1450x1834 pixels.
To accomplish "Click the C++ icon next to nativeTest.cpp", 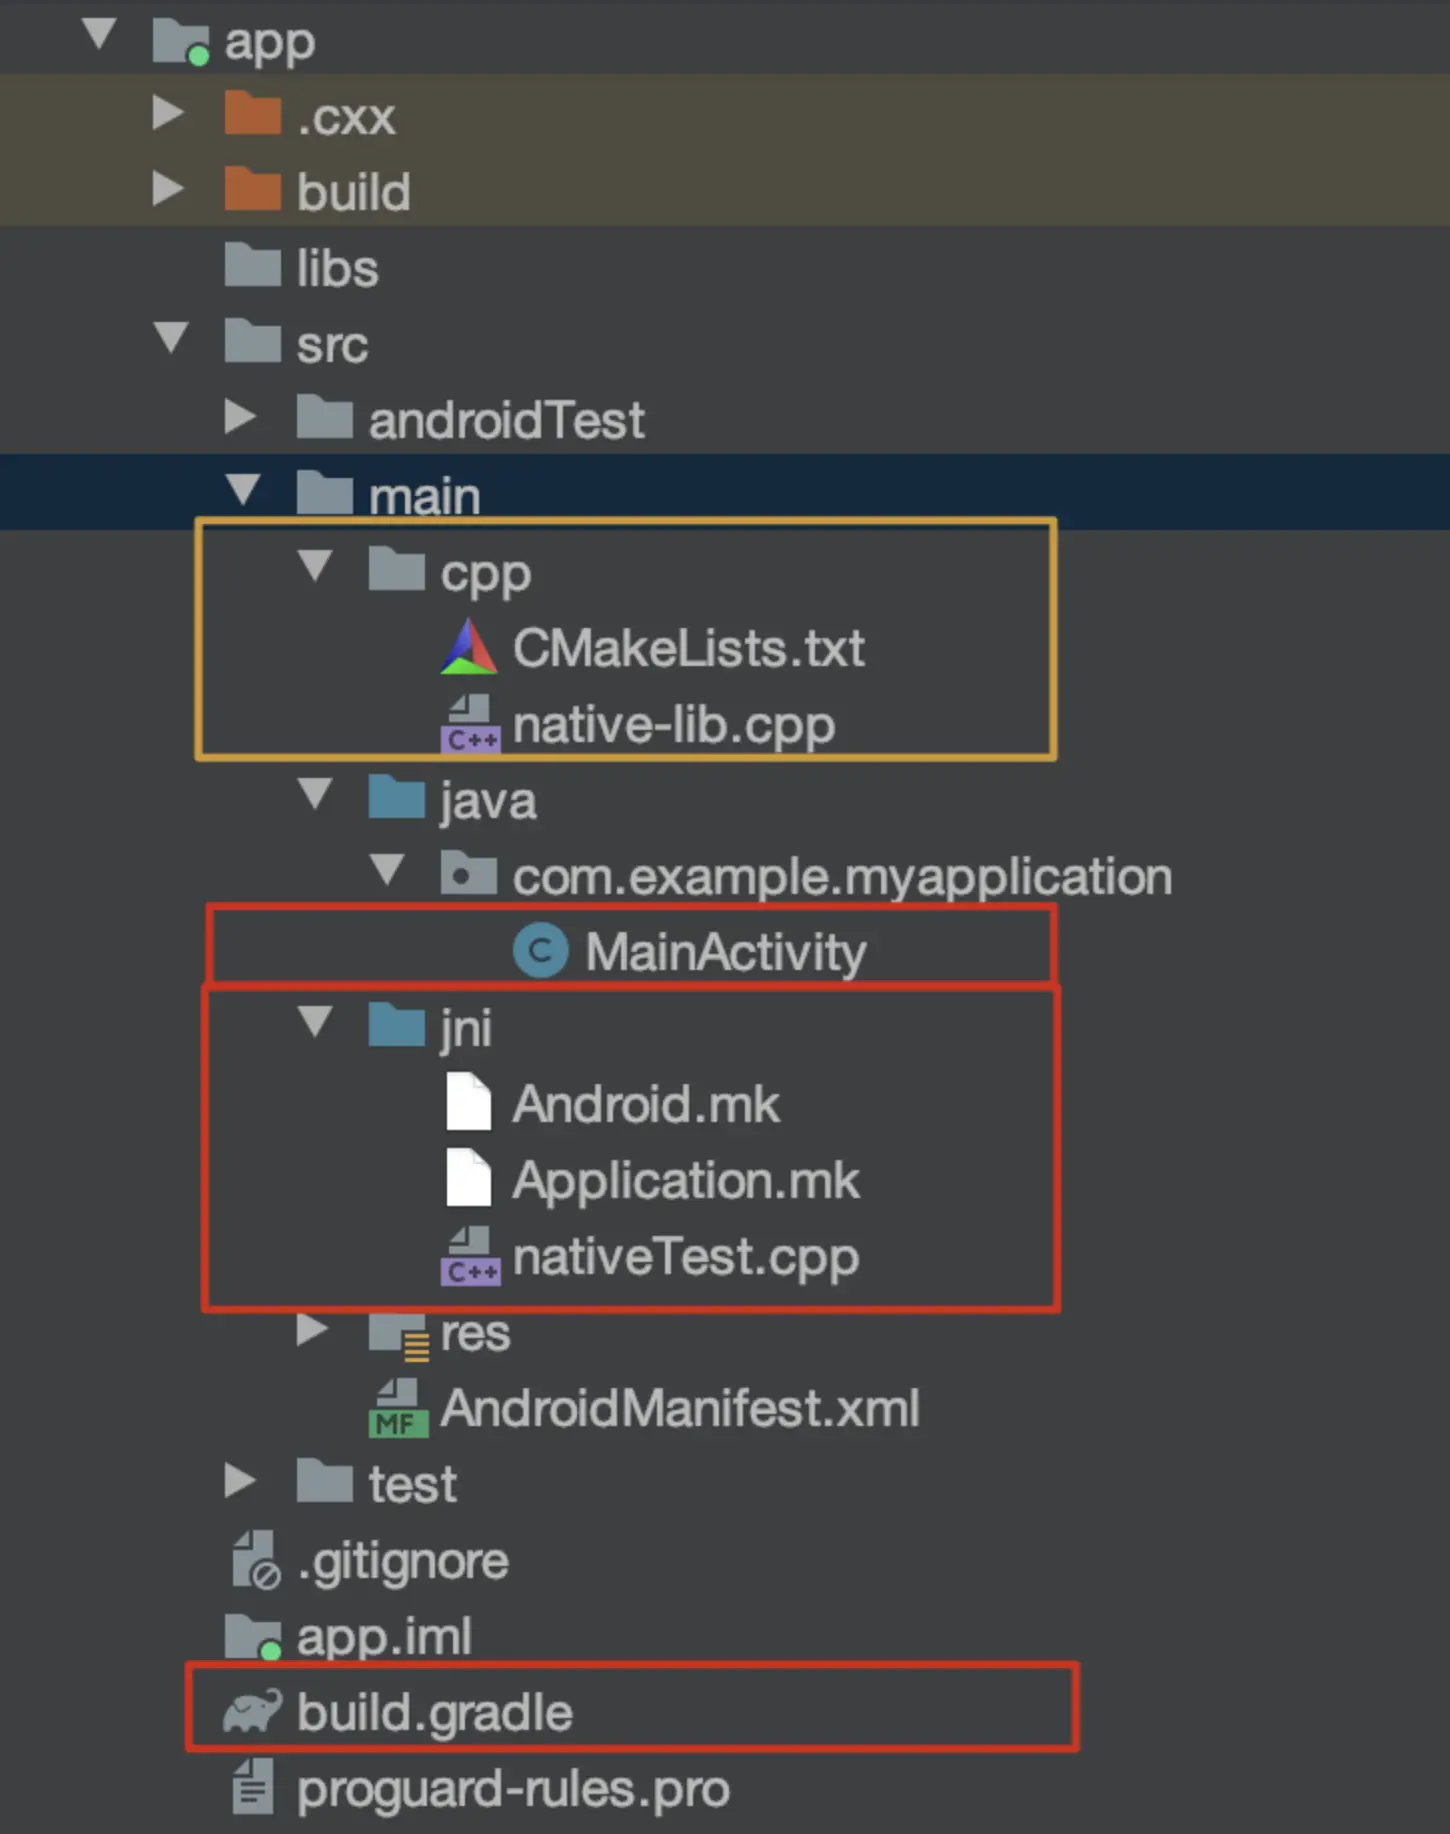I will 469,1257.
